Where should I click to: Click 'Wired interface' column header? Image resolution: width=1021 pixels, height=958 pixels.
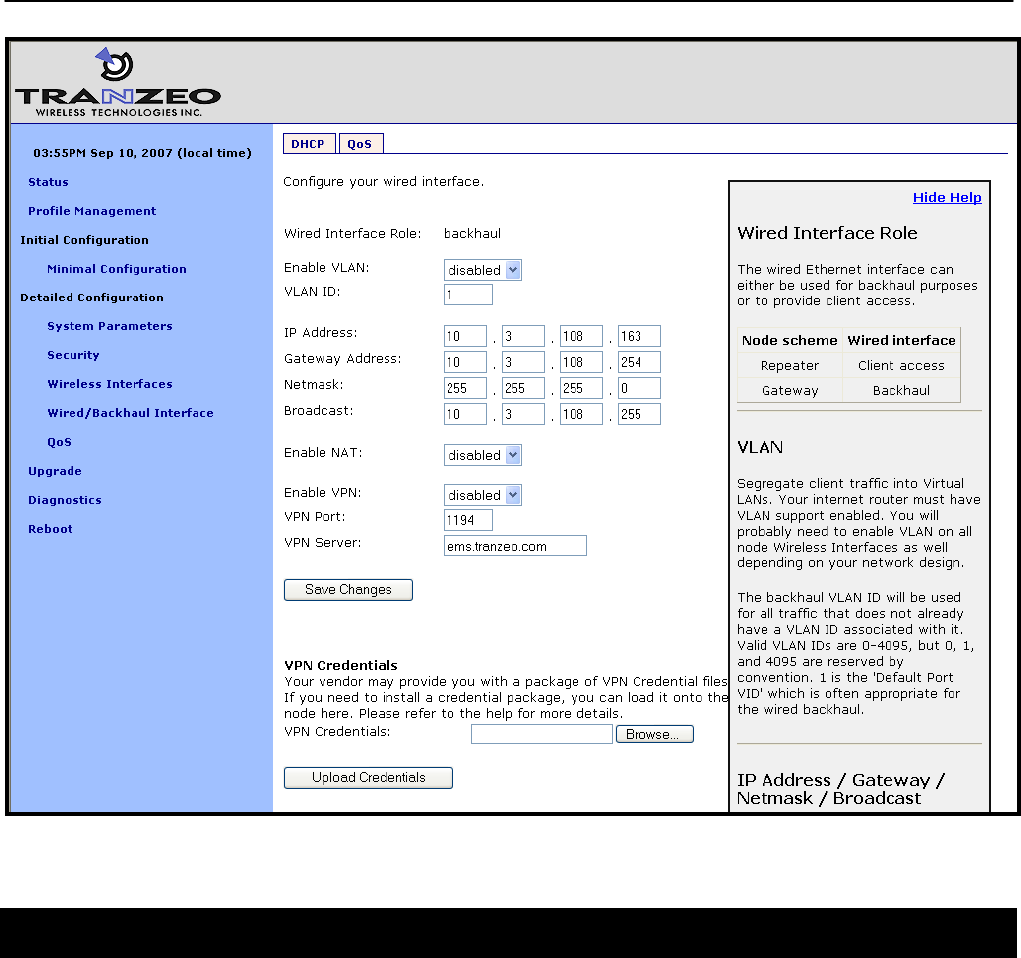[901, 340]
